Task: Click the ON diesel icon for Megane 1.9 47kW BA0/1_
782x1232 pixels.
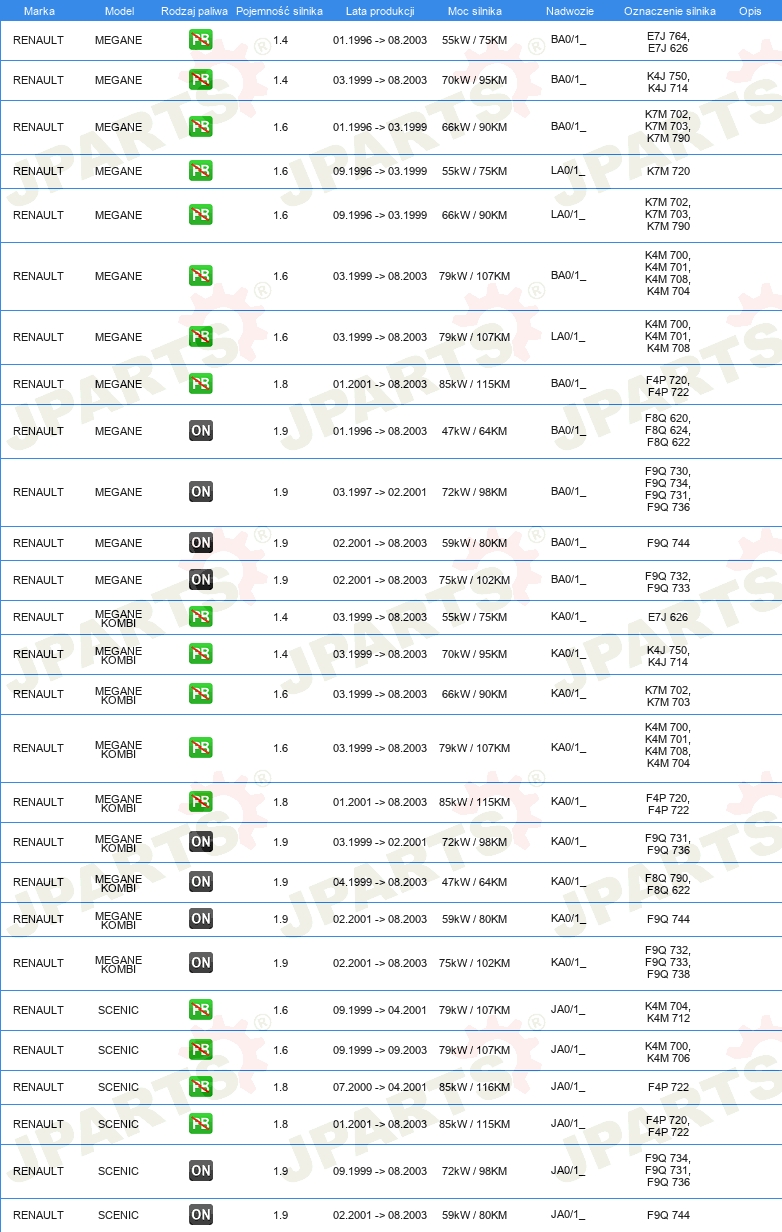Action: [201, 431]
